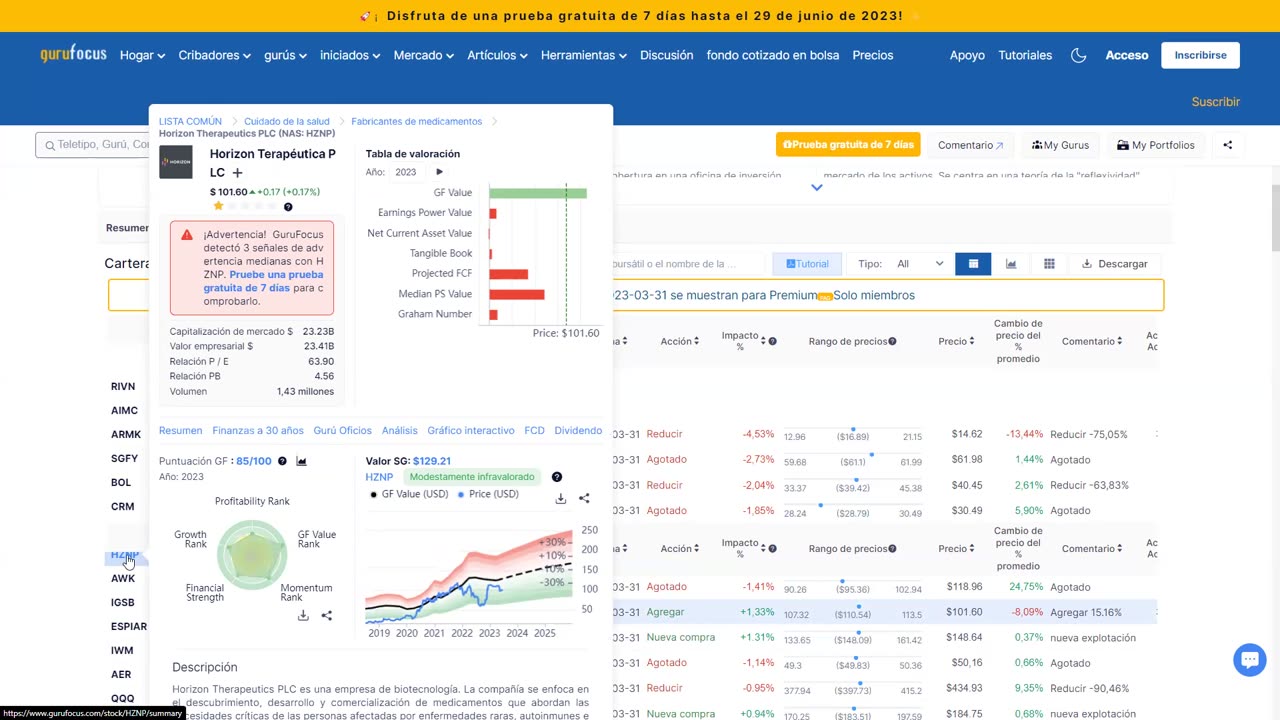Sort by Precio column in the top header
Viewport: 1280px width, 720px height.
pos(956,341)
